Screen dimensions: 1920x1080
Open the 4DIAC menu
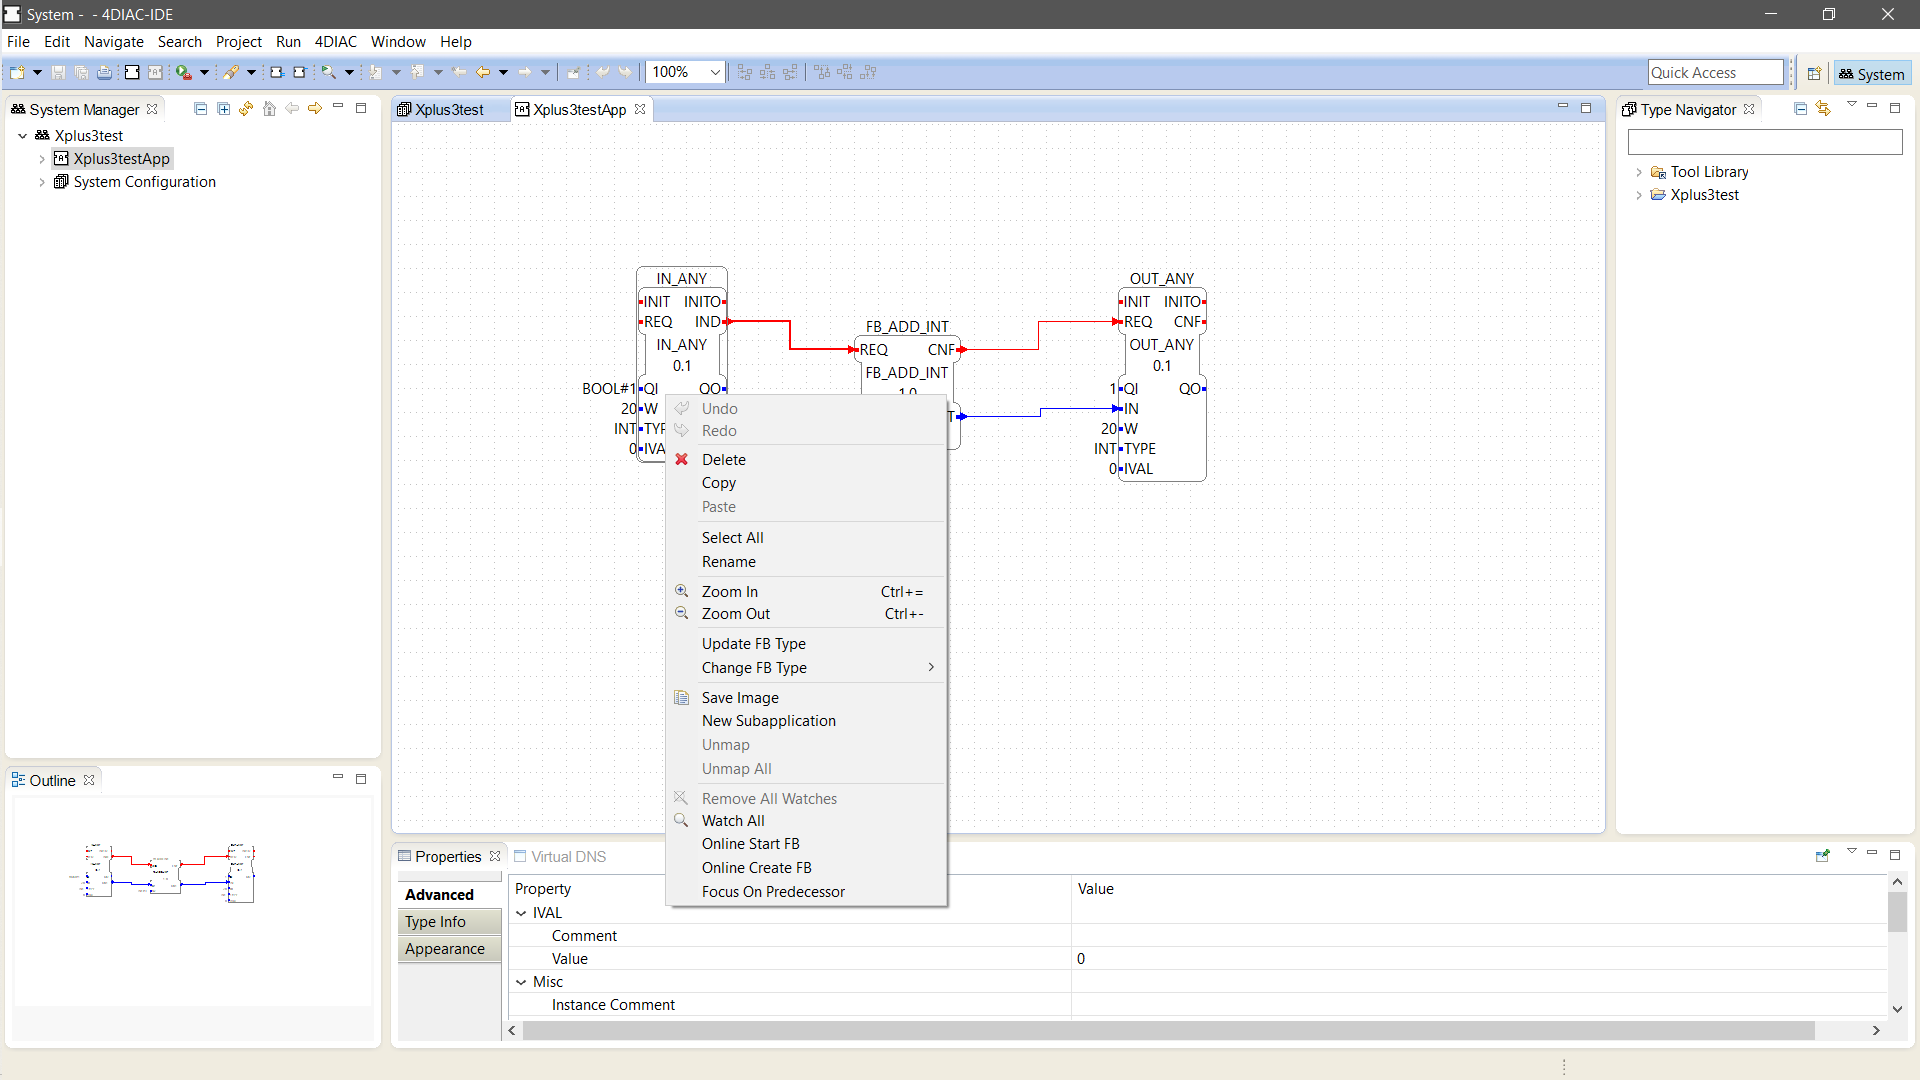coord(336,42)
